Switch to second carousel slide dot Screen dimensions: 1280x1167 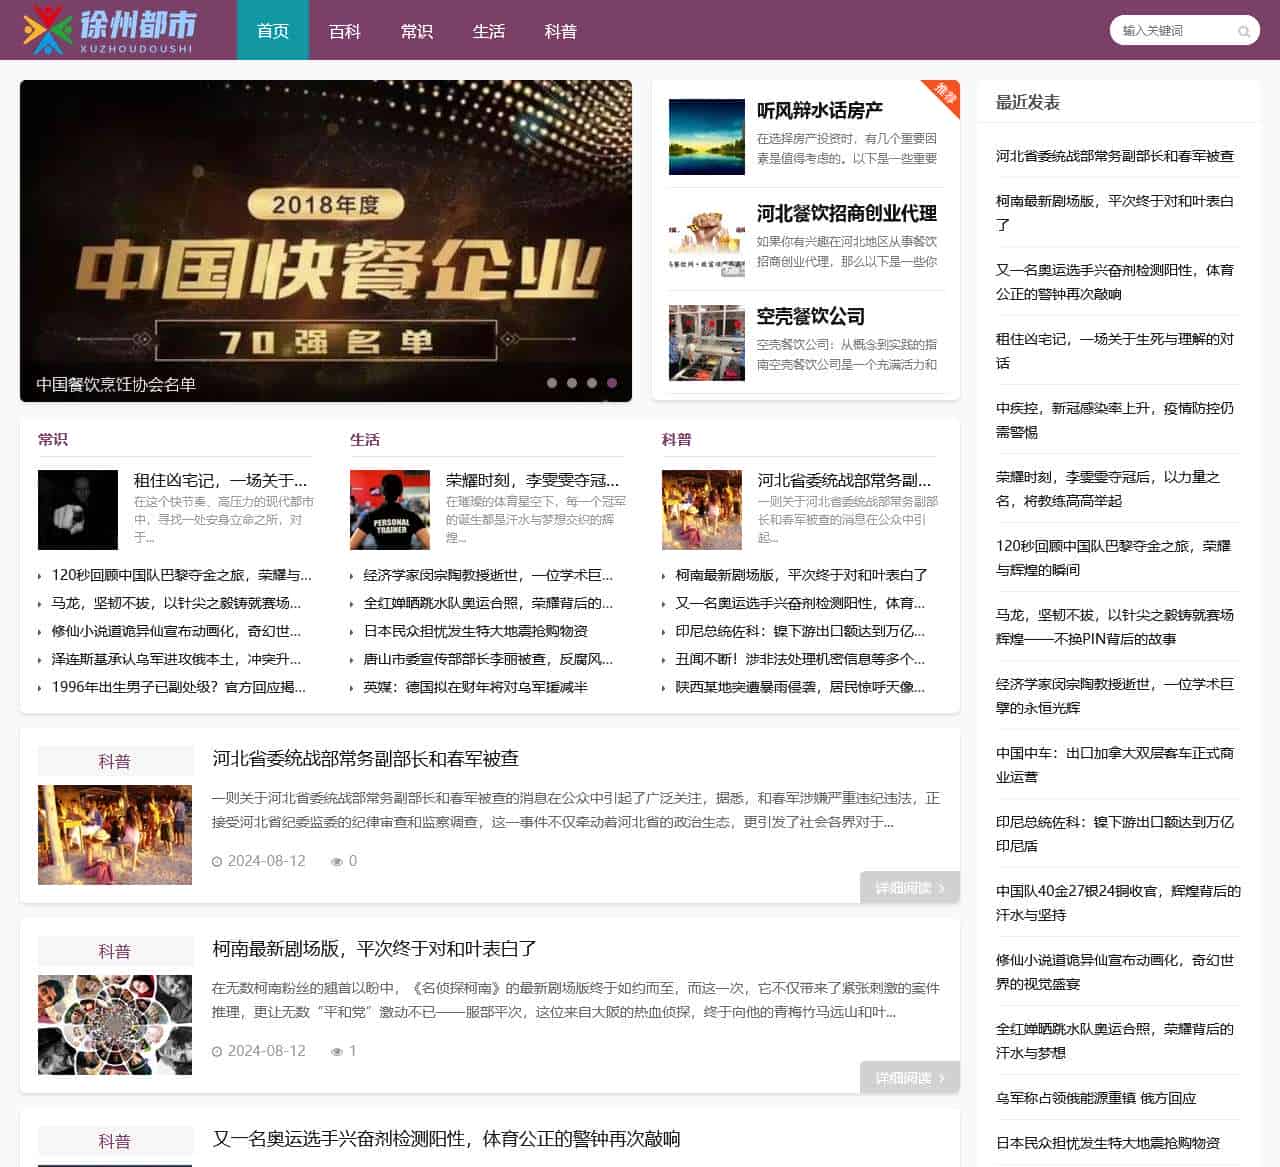572,383
